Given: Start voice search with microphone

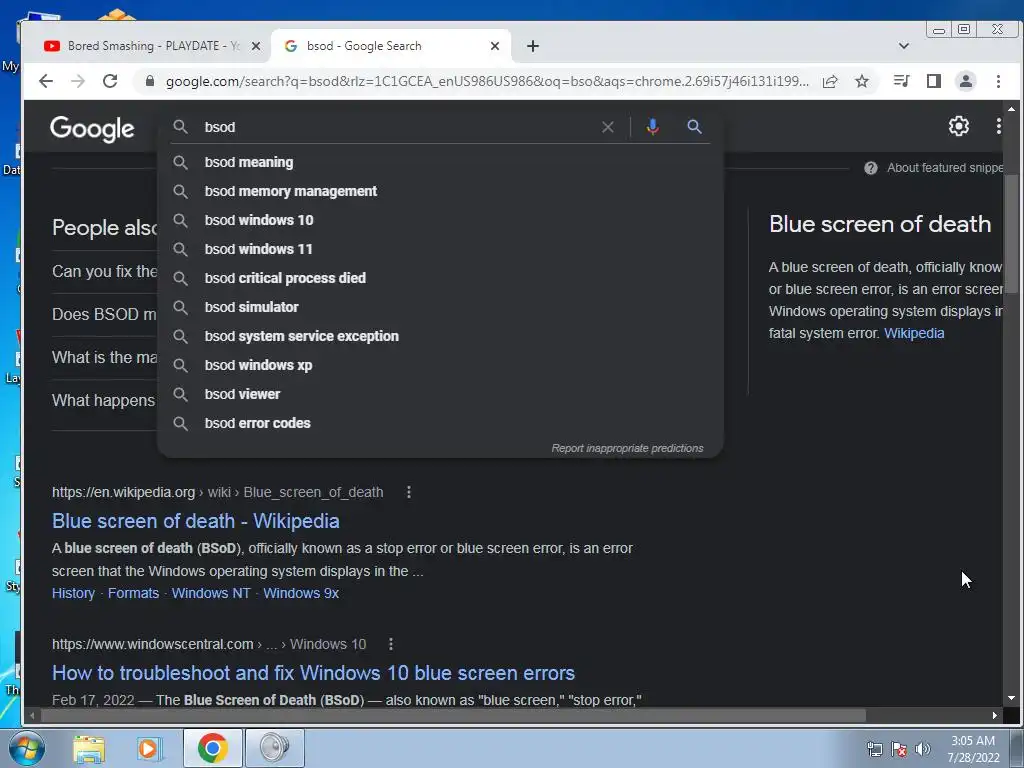Looking at the screenshot, I should point(652,127).
